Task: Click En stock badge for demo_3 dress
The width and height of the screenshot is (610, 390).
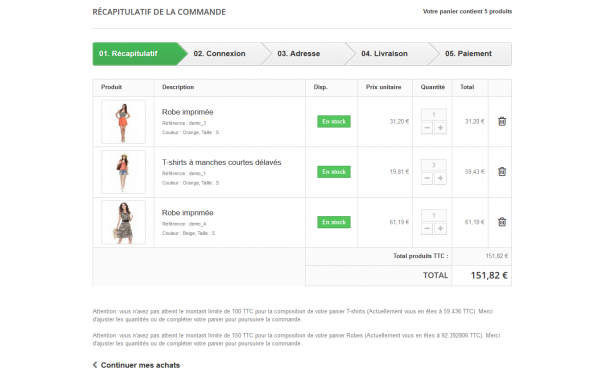Action: click(334, 121)
